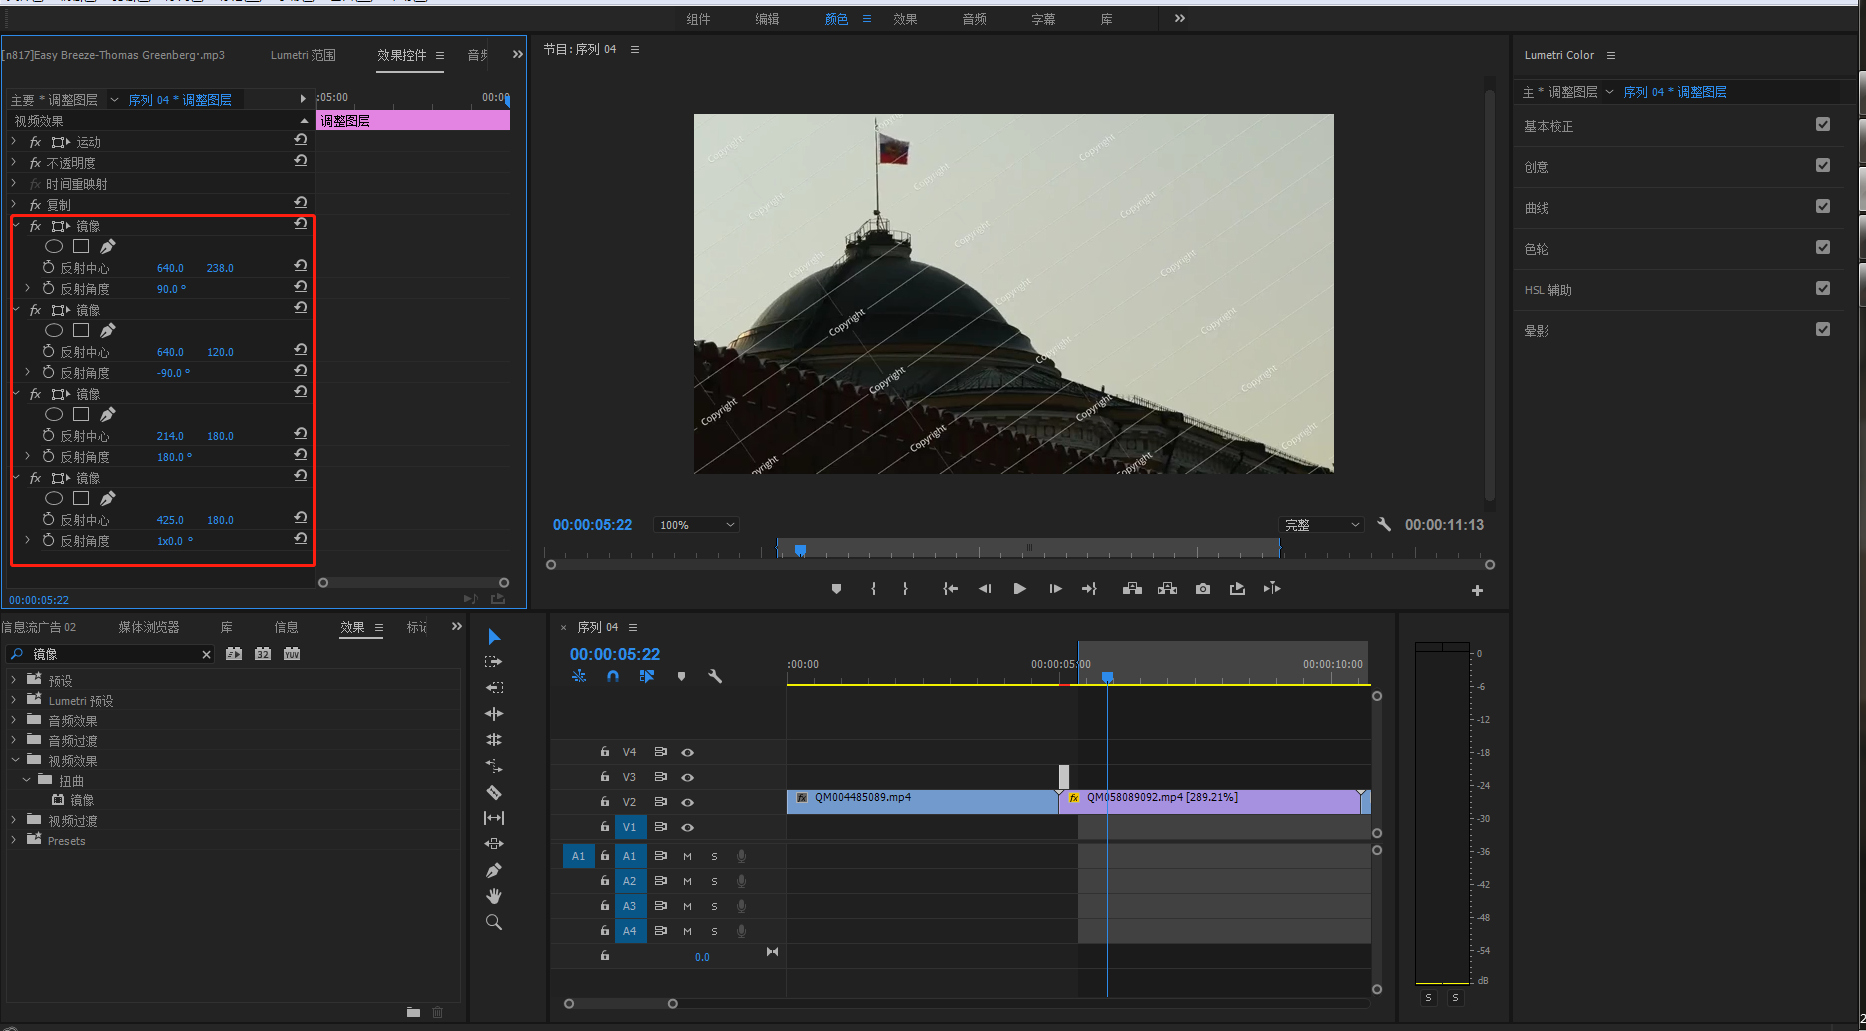Image resolution: width=1866 pixels, height=1031 pixels.
Task: Toggle V4 track visibility eye
Action: (687, 752)
